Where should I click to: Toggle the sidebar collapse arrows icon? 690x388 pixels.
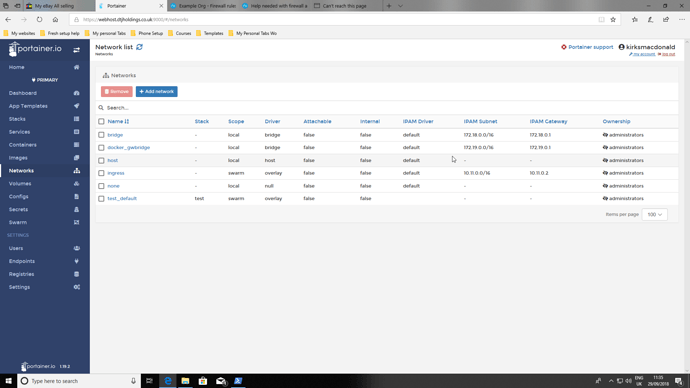click(x=77, y=50)
